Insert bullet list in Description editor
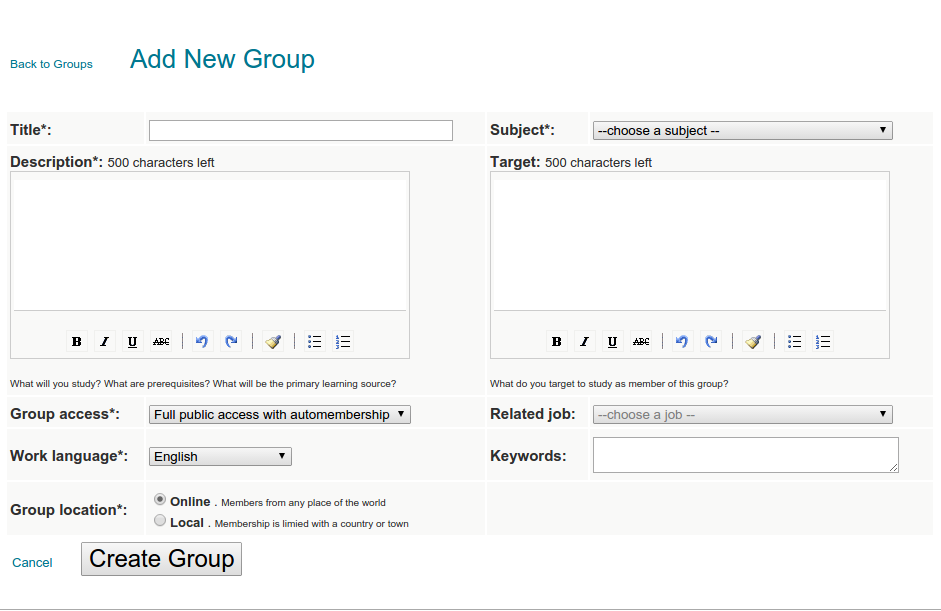 pos(315,342)
